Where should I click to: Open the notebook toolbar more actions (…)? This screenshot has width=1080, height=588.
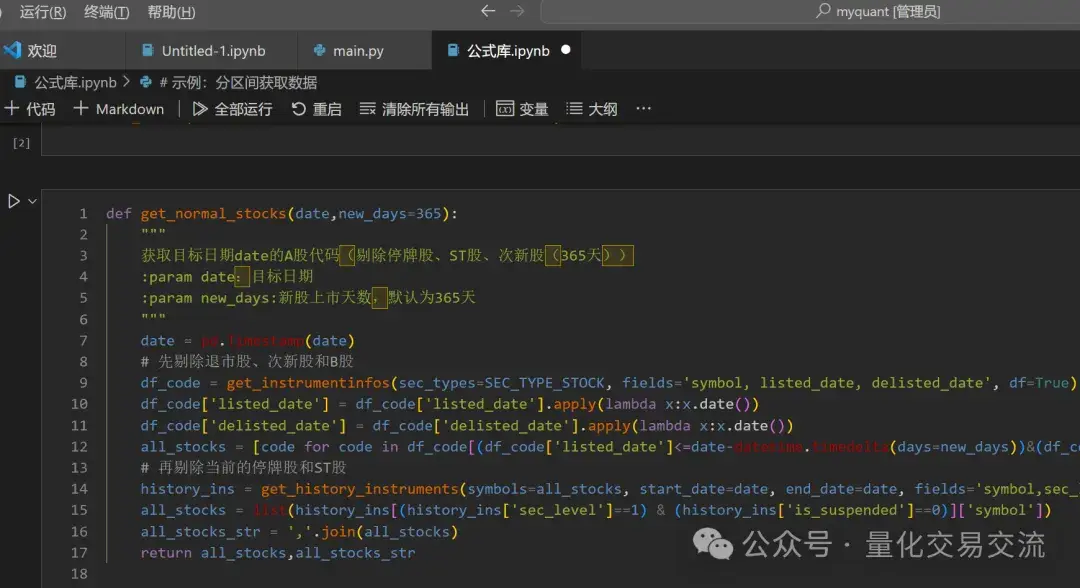(643, 108)
